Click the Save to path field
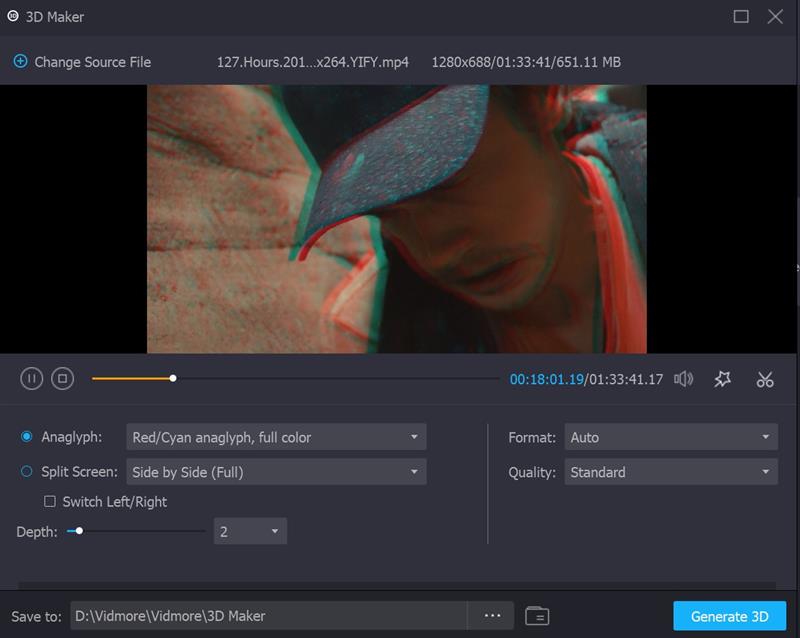 point(269,616)
